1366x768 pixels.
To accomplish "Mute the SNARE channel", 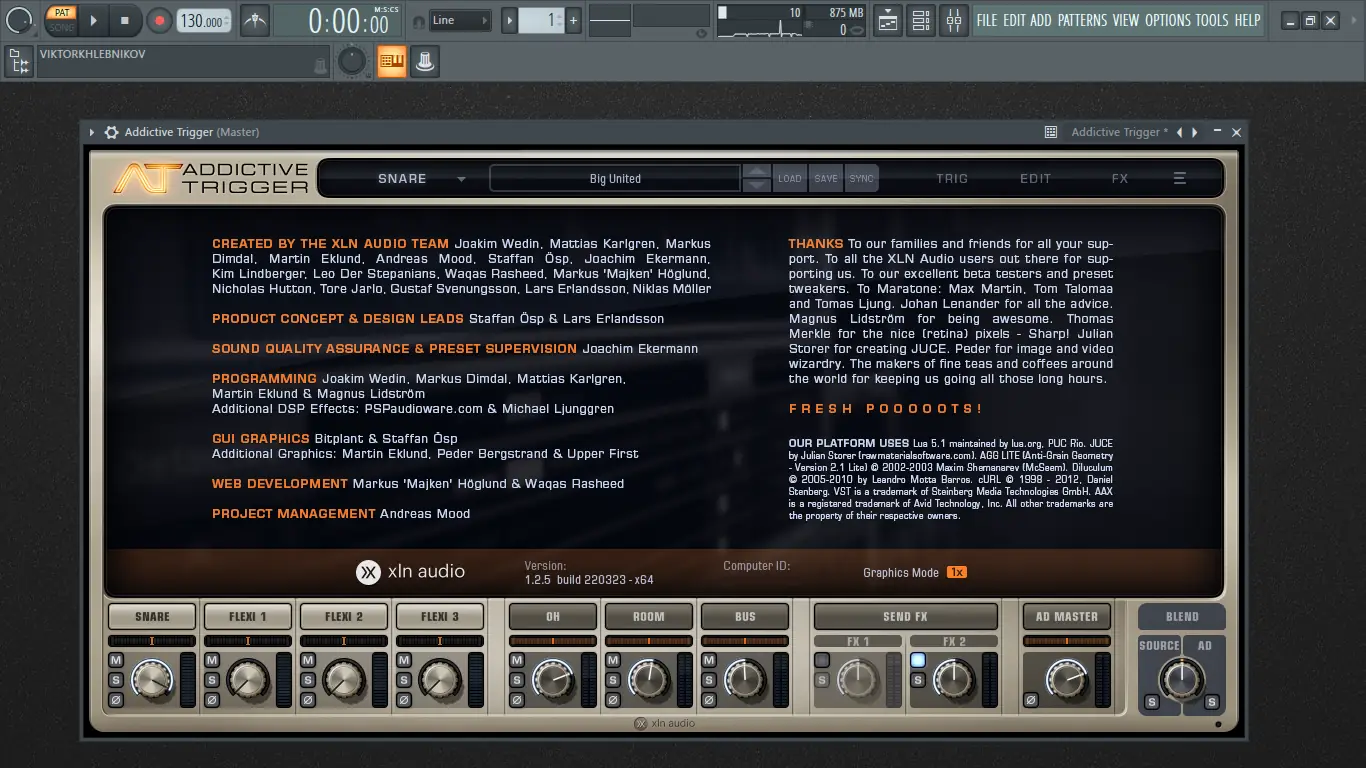I will click(116, 660).
